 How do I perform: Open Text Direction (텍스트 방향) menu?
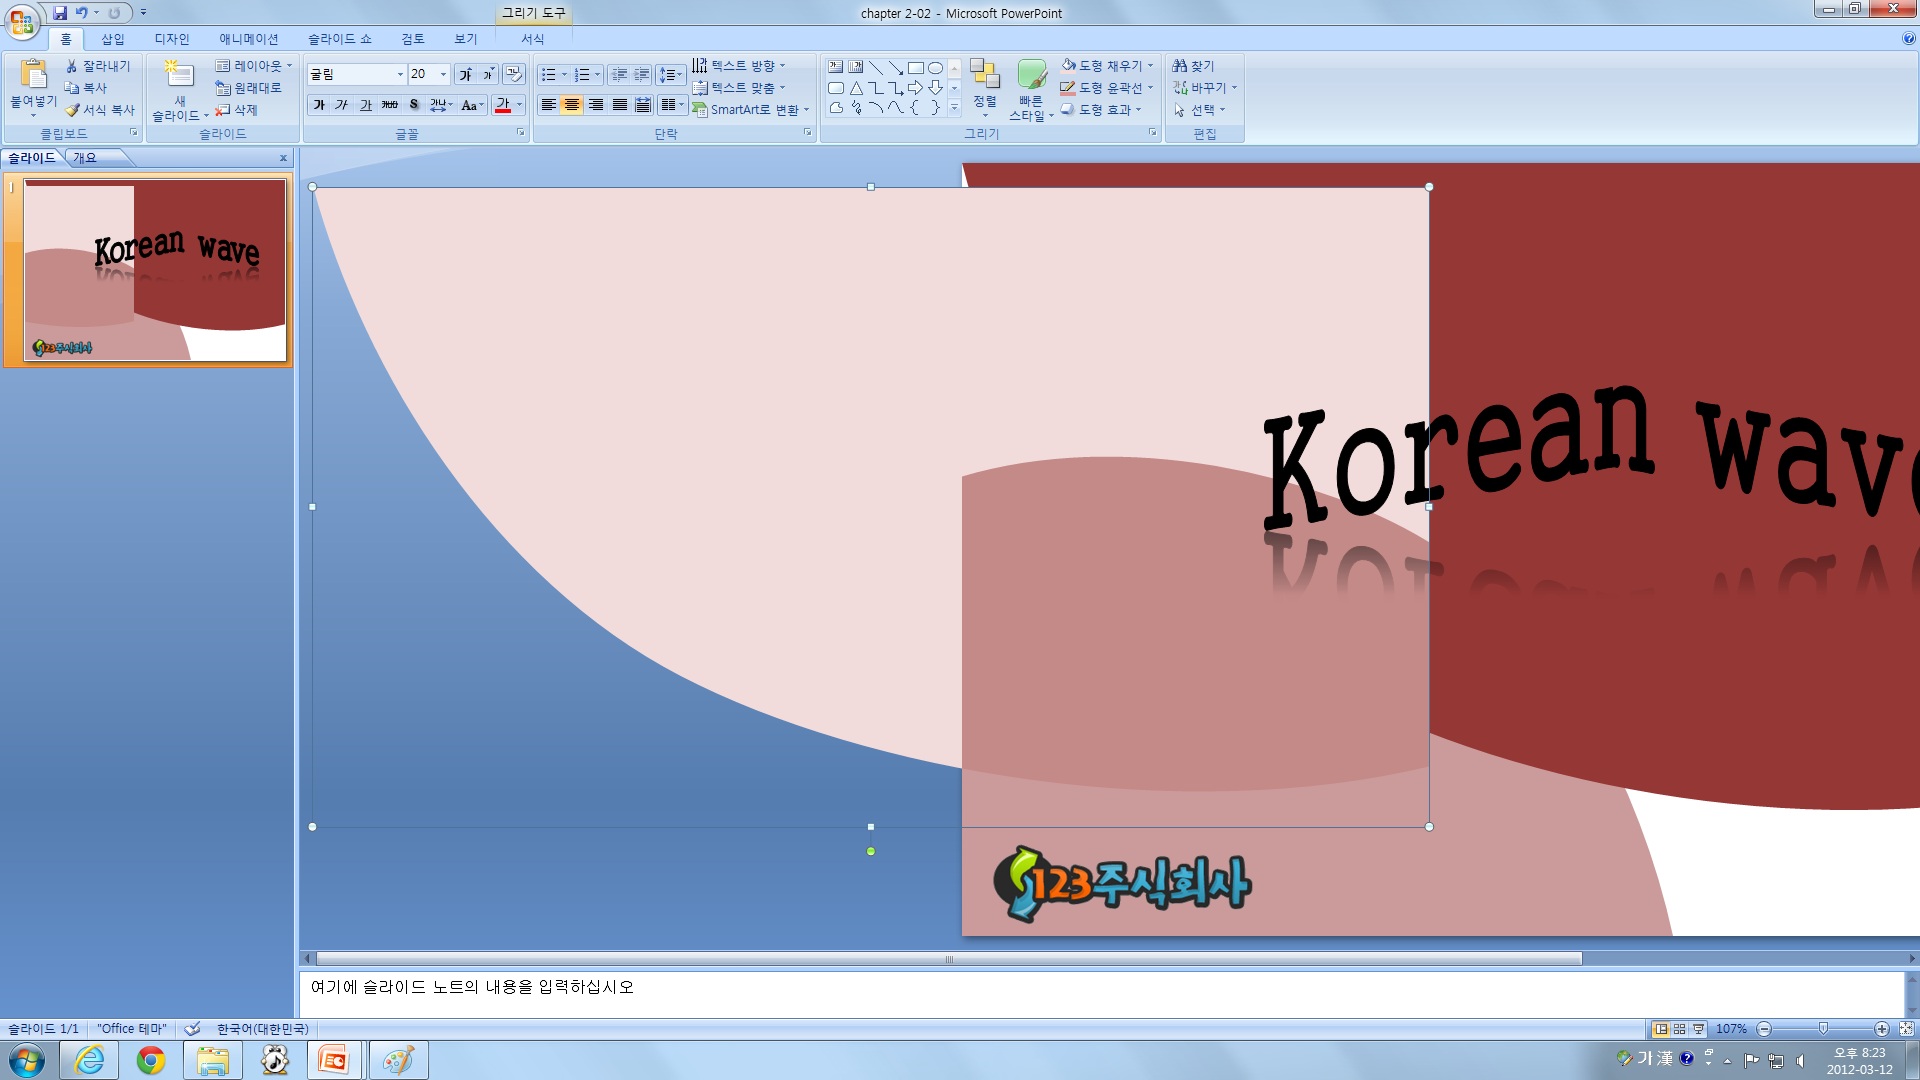pos(739,66)
